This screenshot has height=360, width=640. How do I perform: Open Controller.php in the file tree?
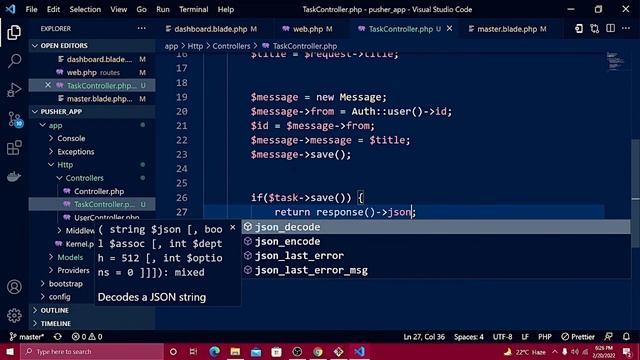pos(99,191)
